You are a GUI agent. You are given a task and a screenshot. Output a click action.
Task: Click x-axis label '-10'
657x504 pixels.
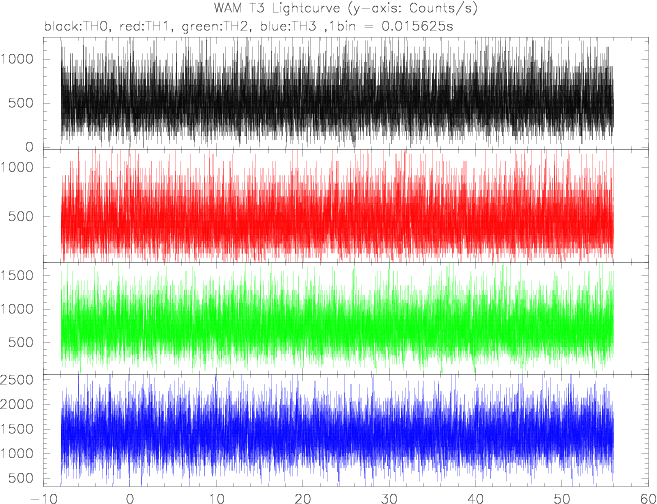(x=43, y=499)
